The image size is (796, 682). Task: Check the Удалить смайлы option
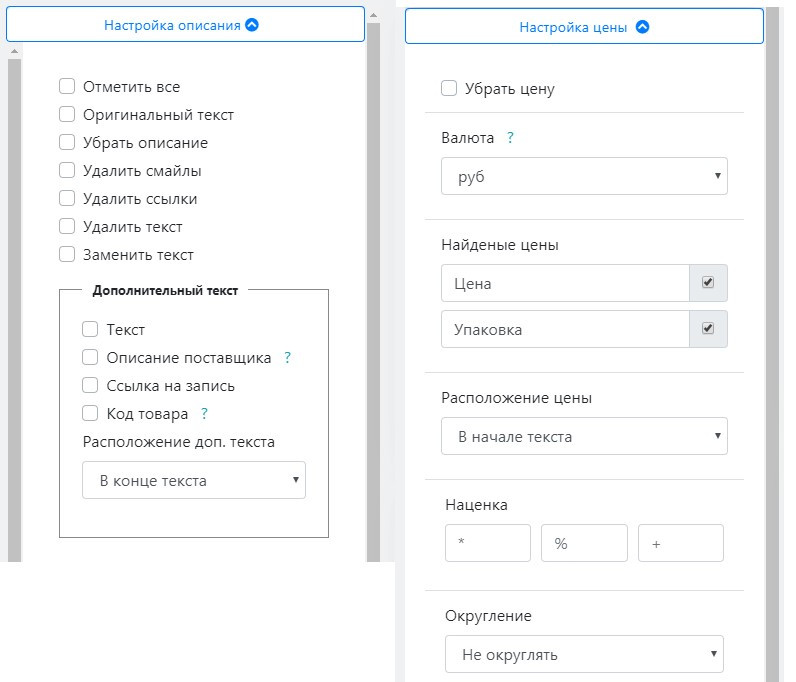click(x=67, y=171)
